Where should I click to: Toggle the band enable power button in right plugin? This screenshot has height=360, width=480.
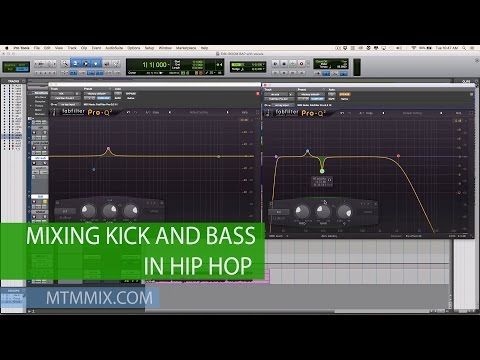click(271, 203)
